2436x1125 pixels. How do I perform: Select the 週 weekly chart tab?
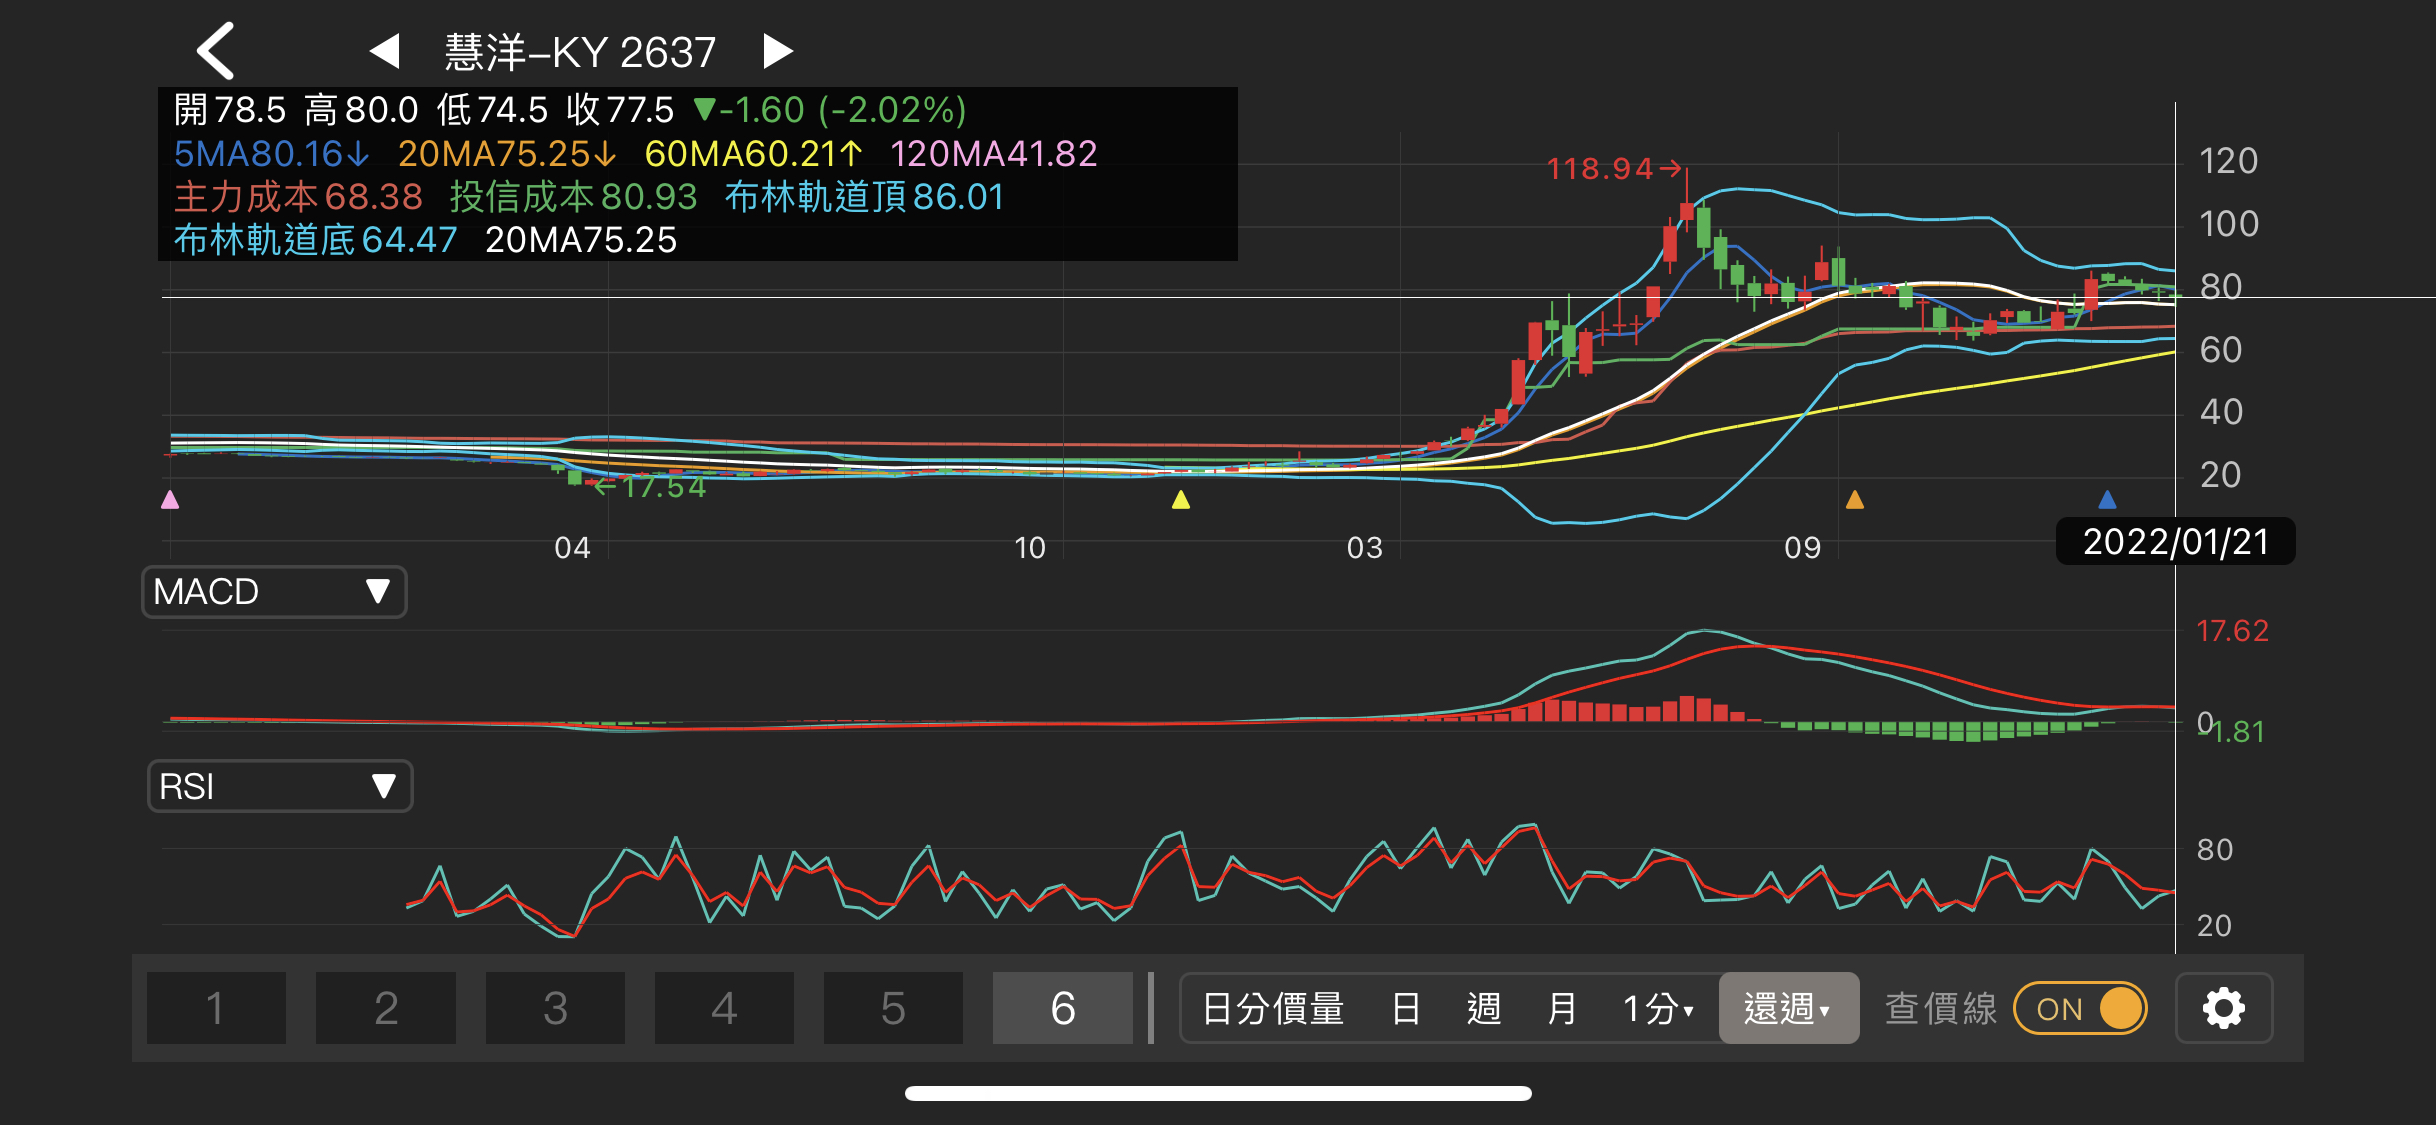[x=1483, y=1008]
